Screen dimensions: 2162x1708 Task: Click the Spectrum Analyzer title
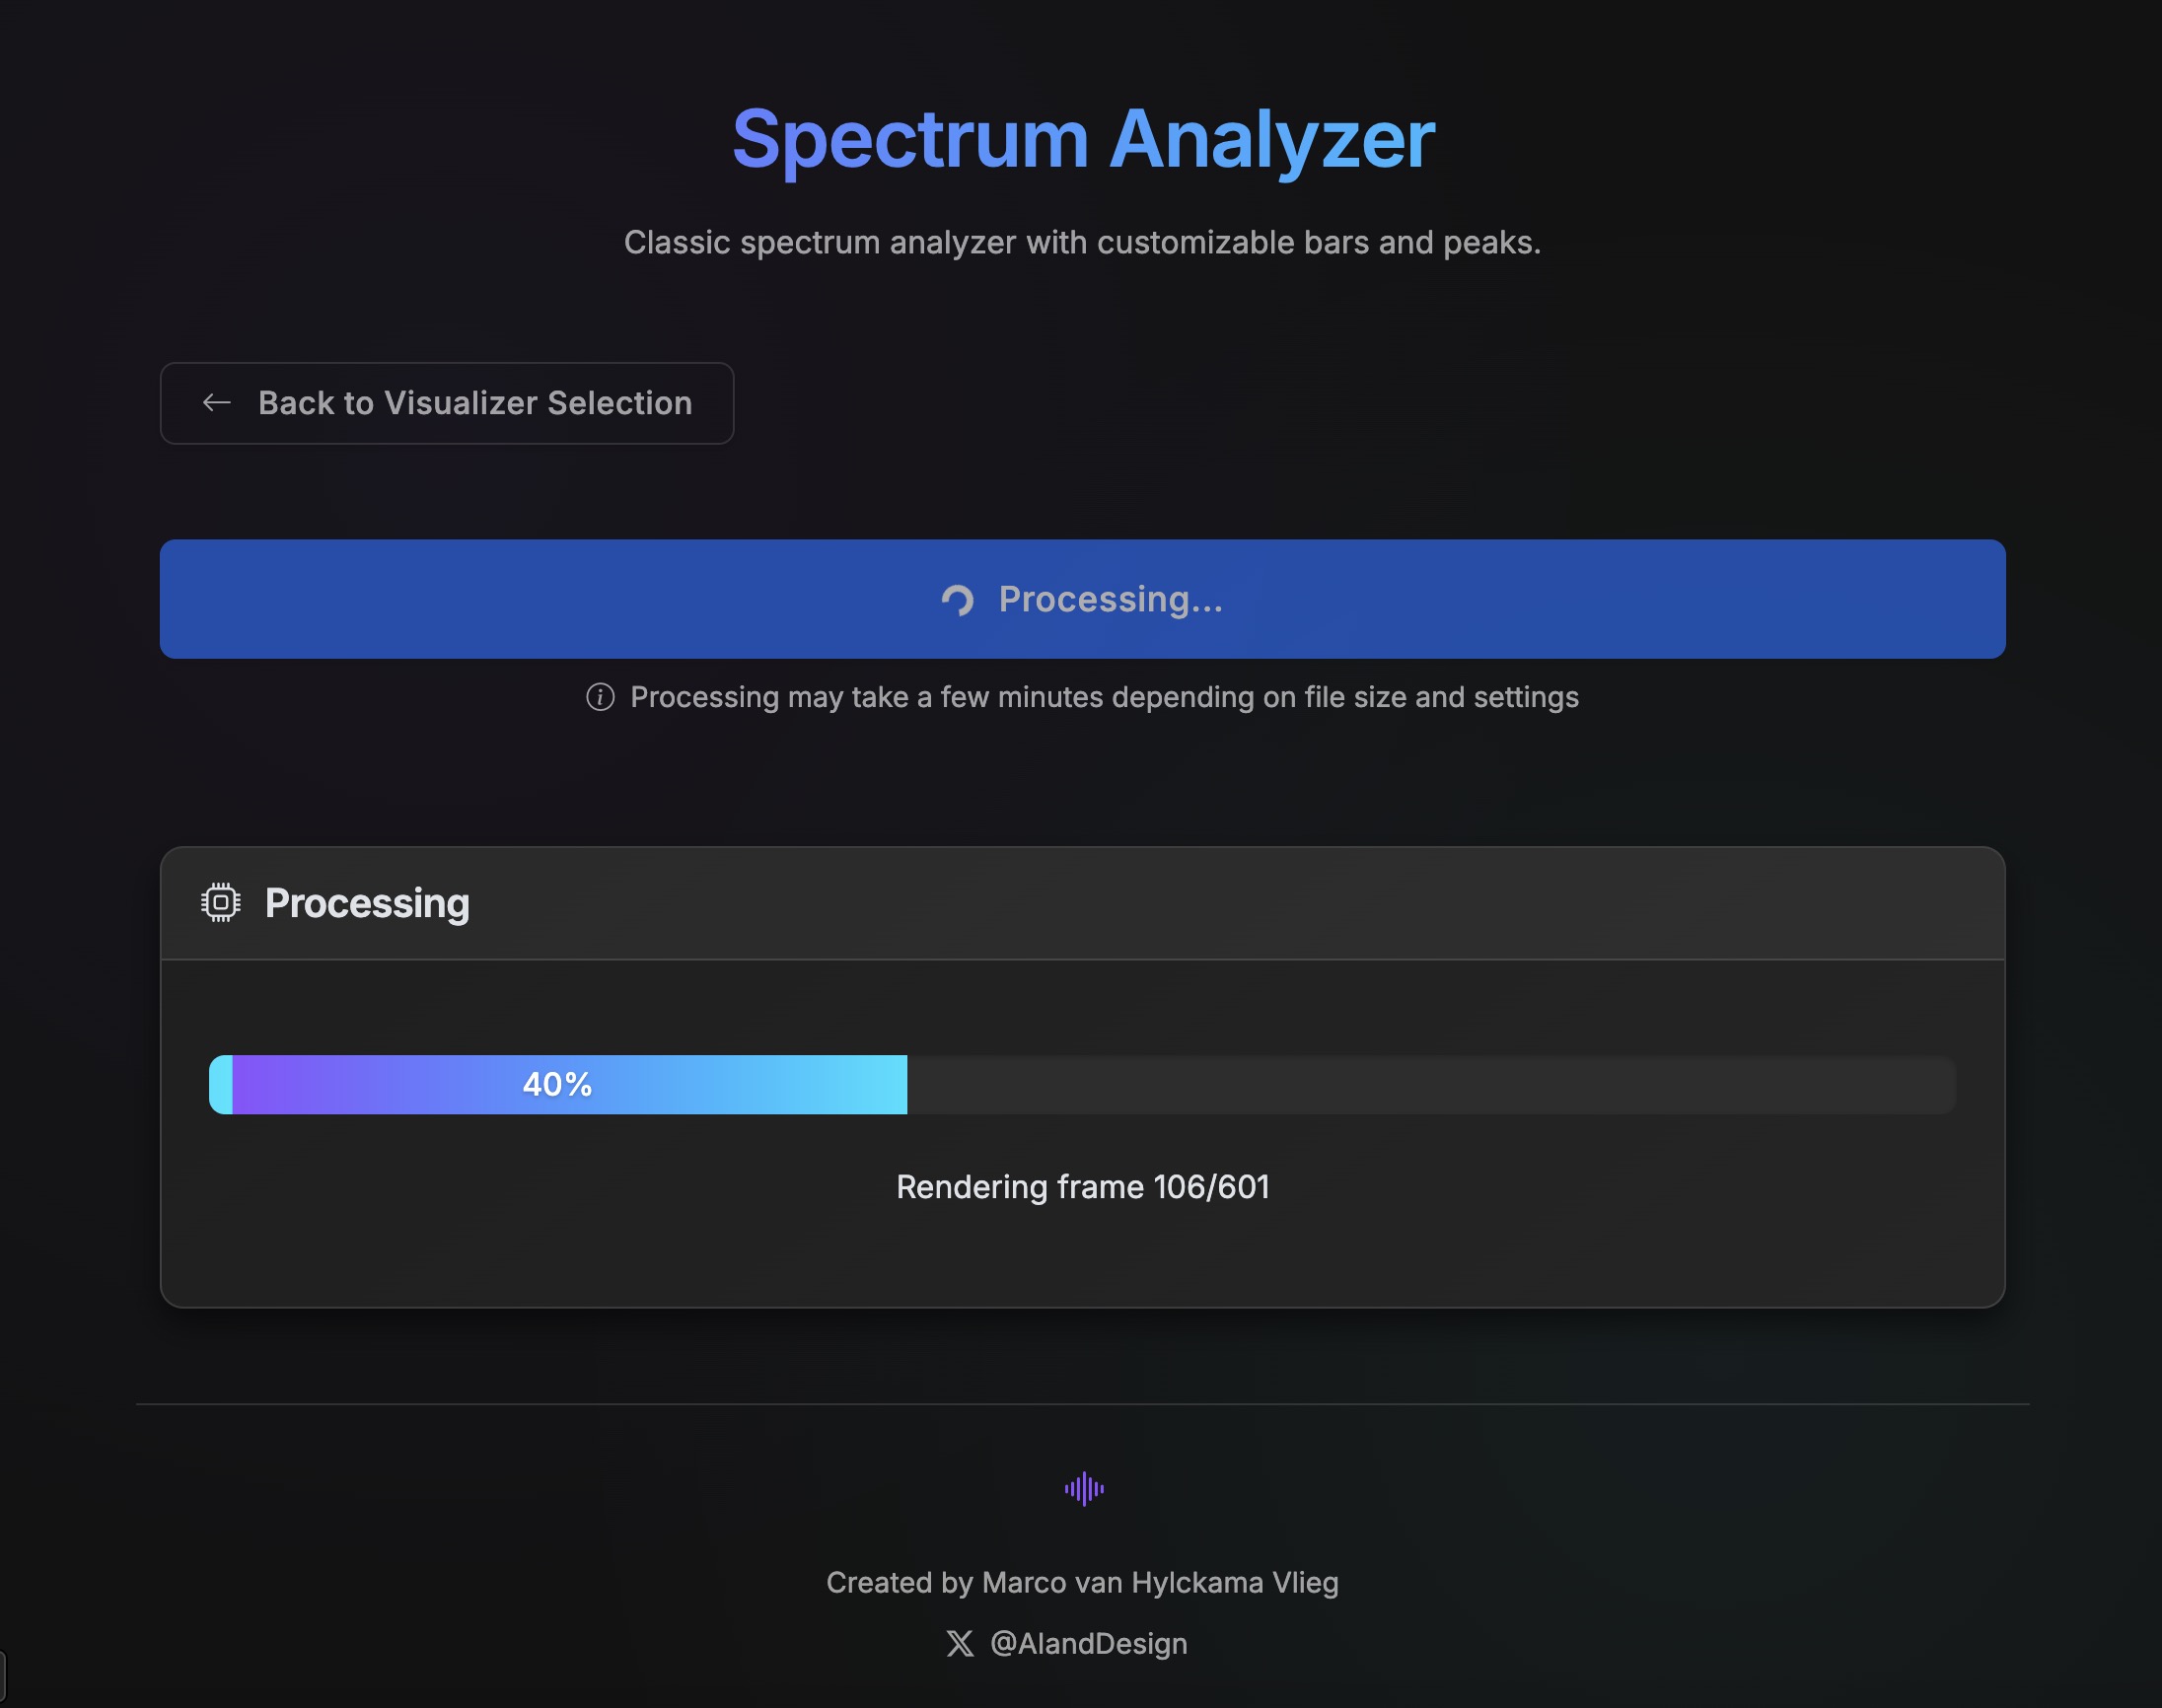click(x=1083, y=139)
